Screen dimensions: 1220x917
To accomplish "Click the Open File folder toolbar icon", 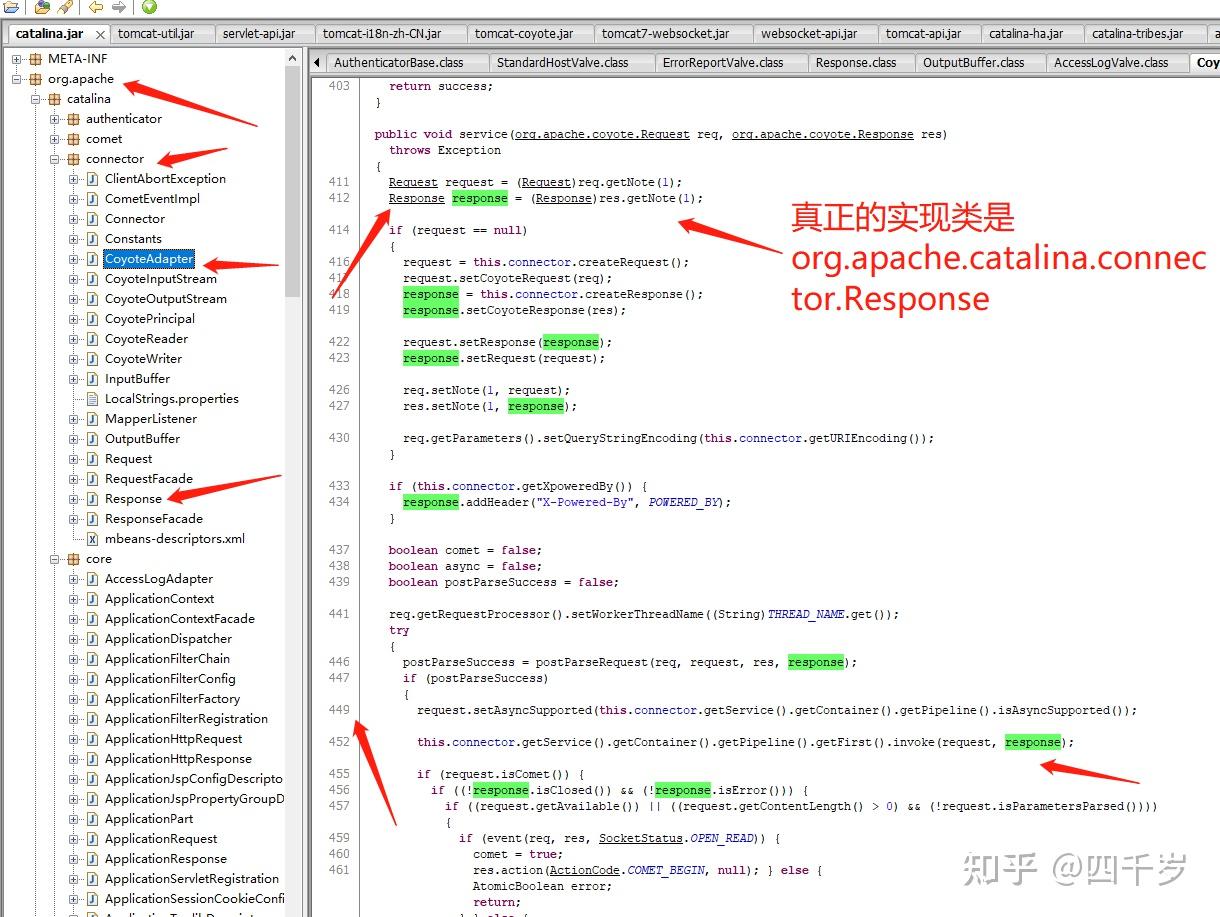I will 10,8.
